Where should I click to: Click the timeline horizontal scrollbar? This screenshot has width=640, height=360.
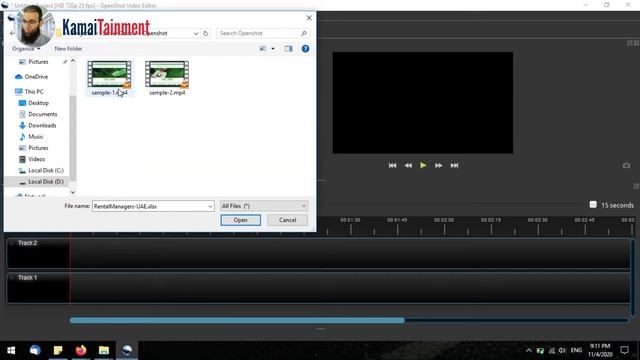237,320
